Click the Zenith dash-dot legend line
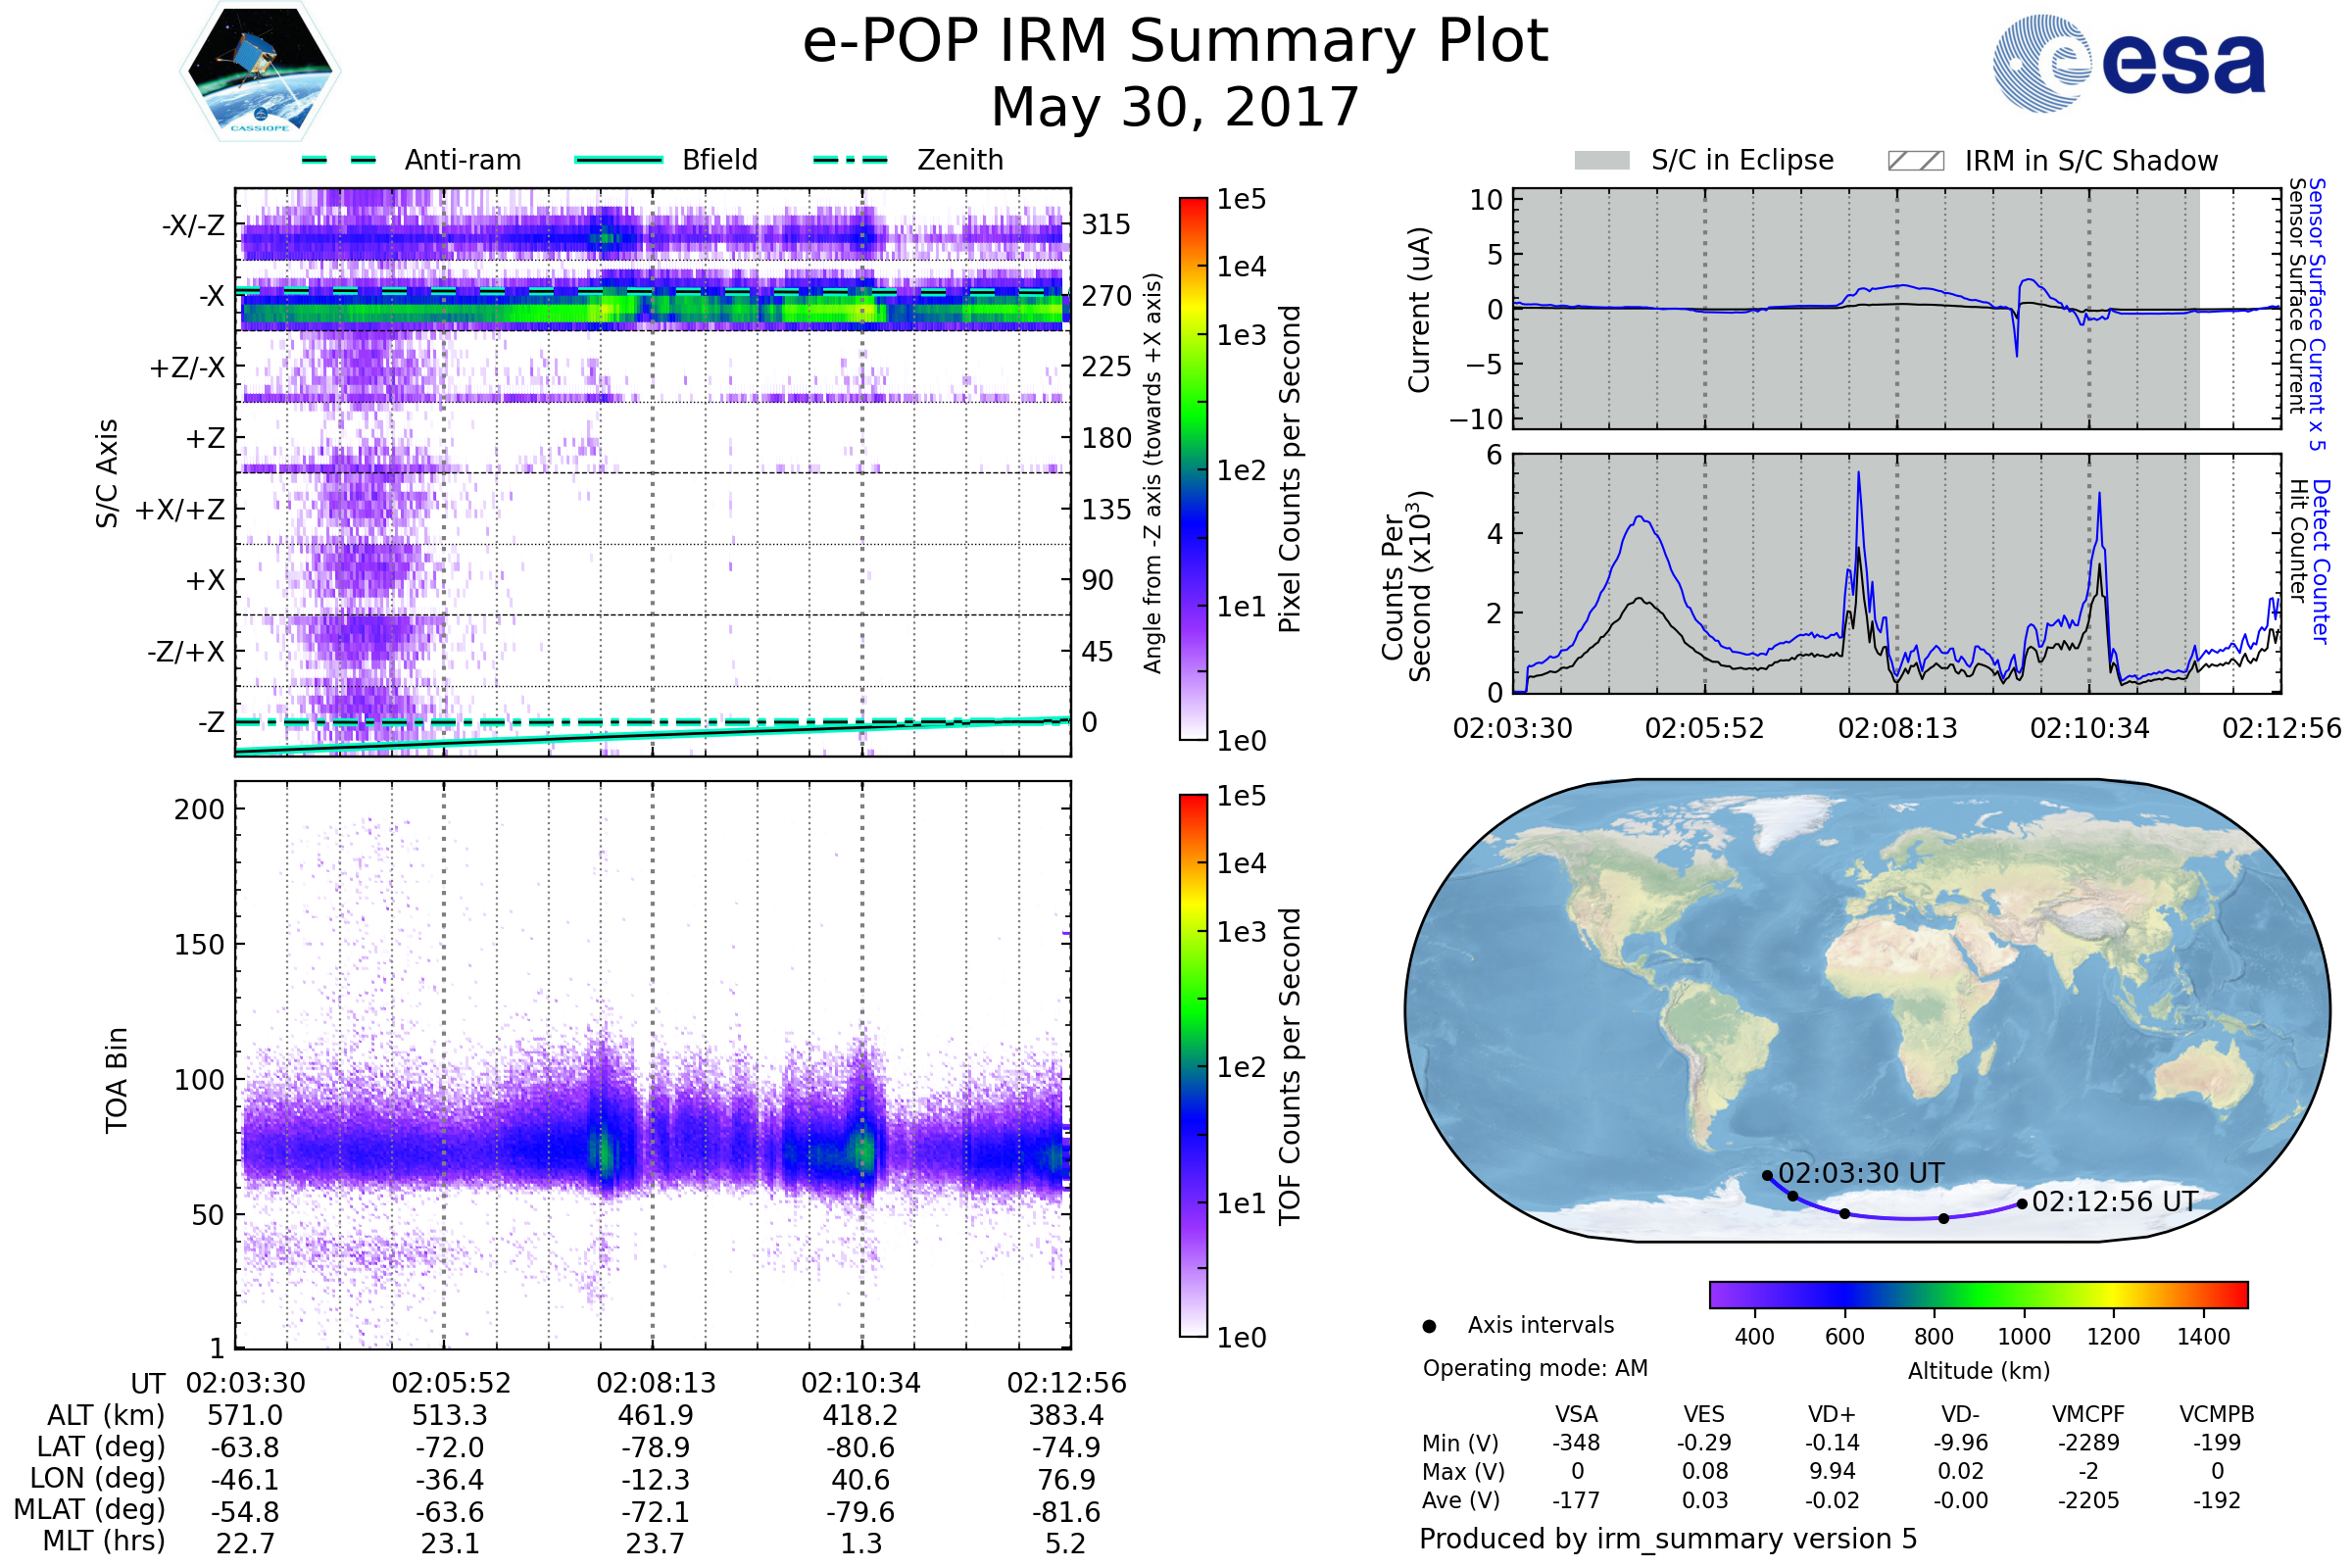Viewport: 2352px width, 1568px height. click(x=850, y=160)
